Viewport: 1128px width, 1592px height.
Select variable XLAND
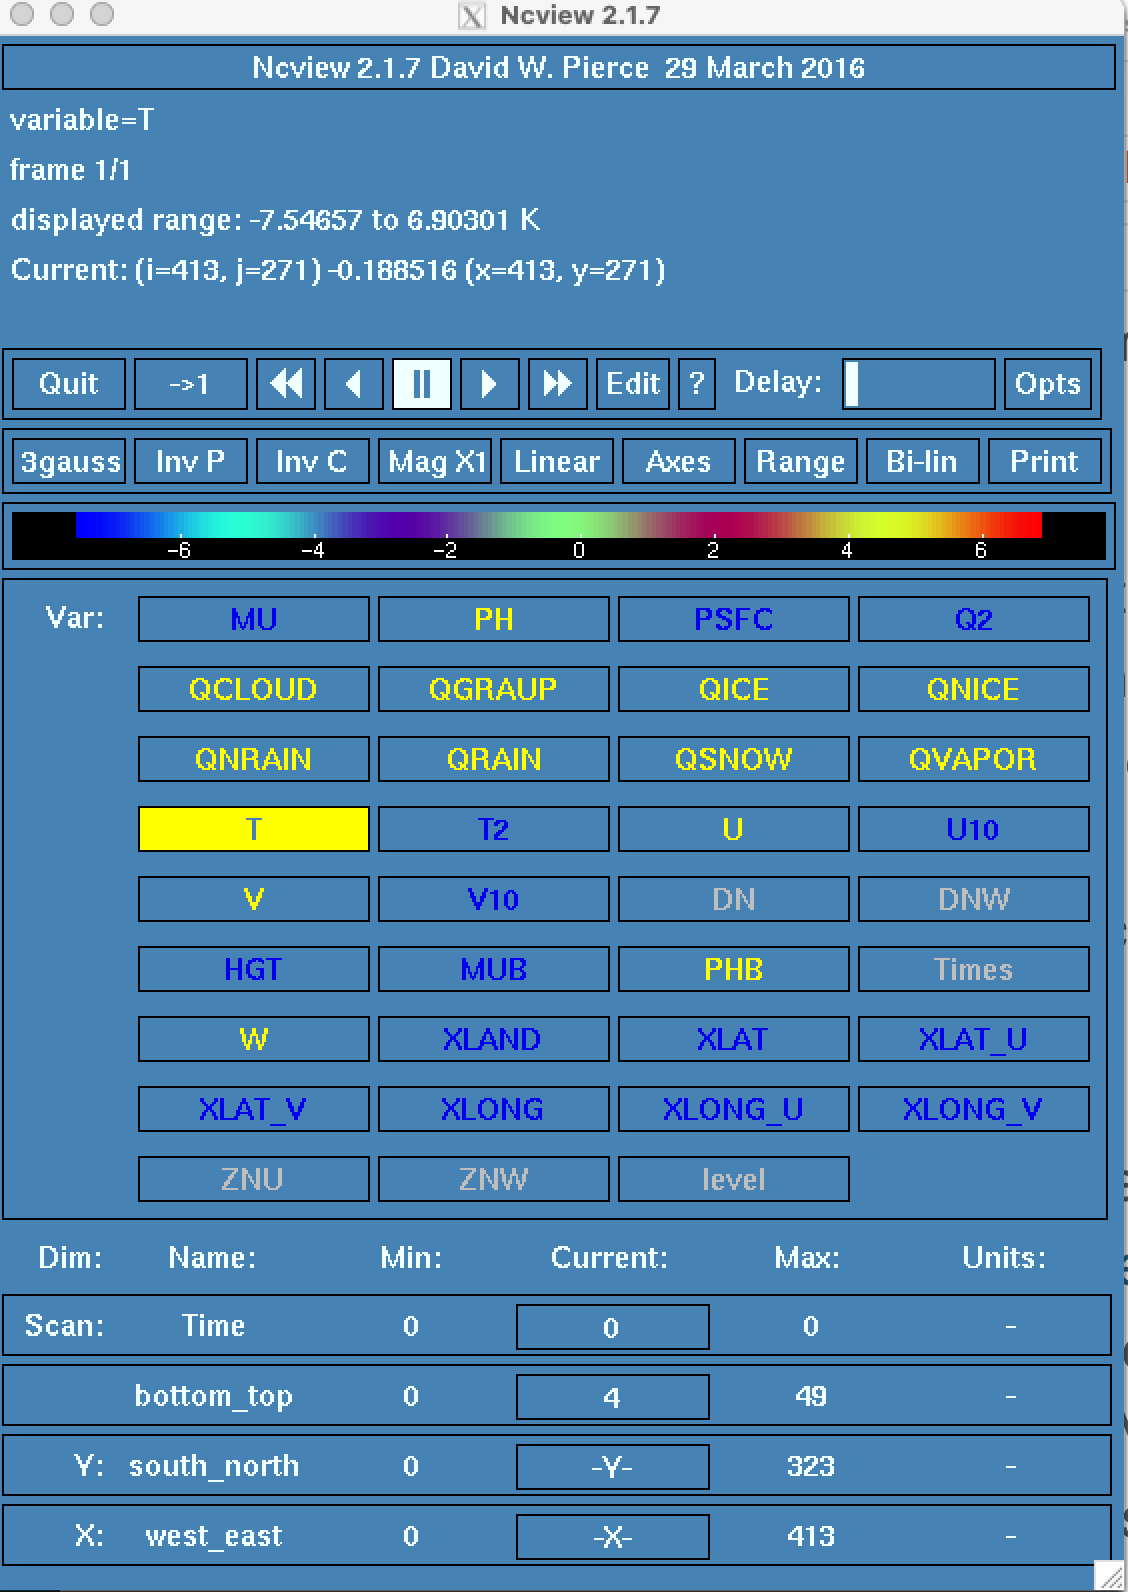pyautogui.click(x=494, y=1039)
